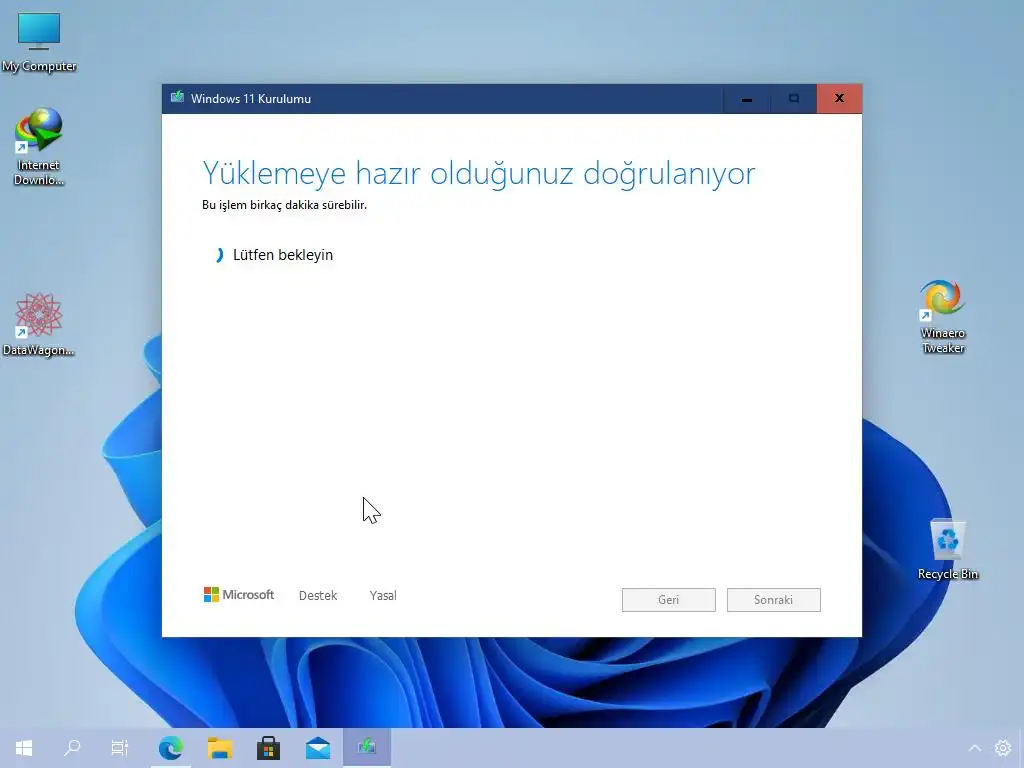Open the Mail app from the taskbar
The height and width of the screenshot is (768, 1024).
click(318, 748)
